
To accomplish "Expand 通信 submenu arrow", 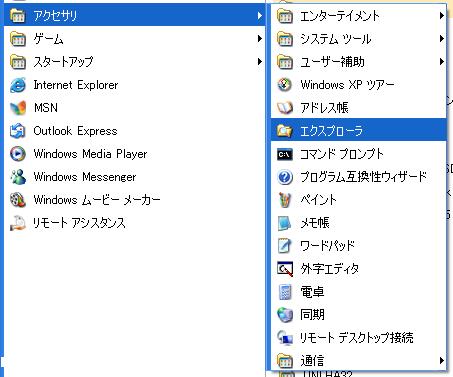I will click(442, 361).
